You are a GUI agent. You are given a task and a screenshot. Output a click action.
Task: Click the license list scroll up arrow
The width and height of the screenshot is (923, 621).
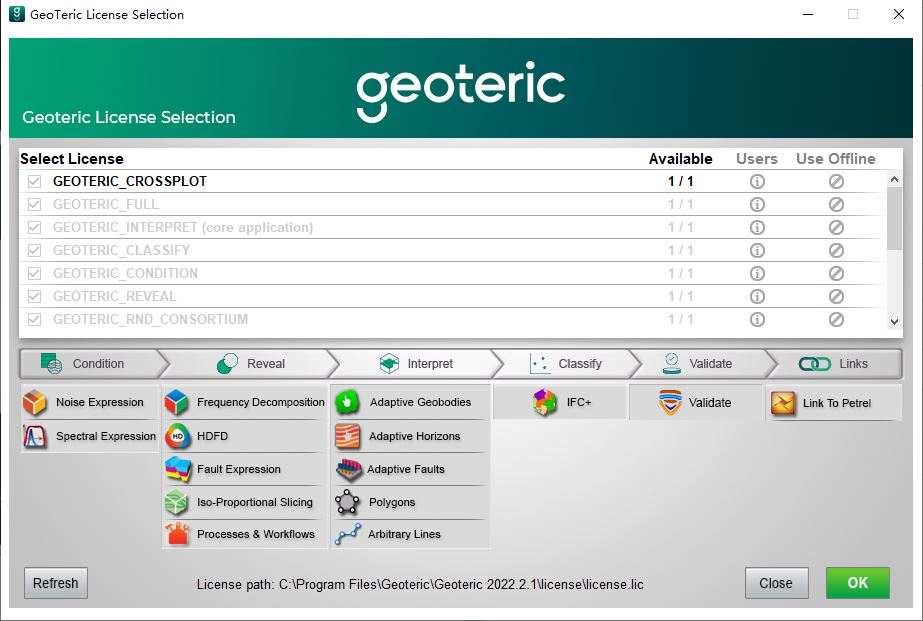point(894,179)
